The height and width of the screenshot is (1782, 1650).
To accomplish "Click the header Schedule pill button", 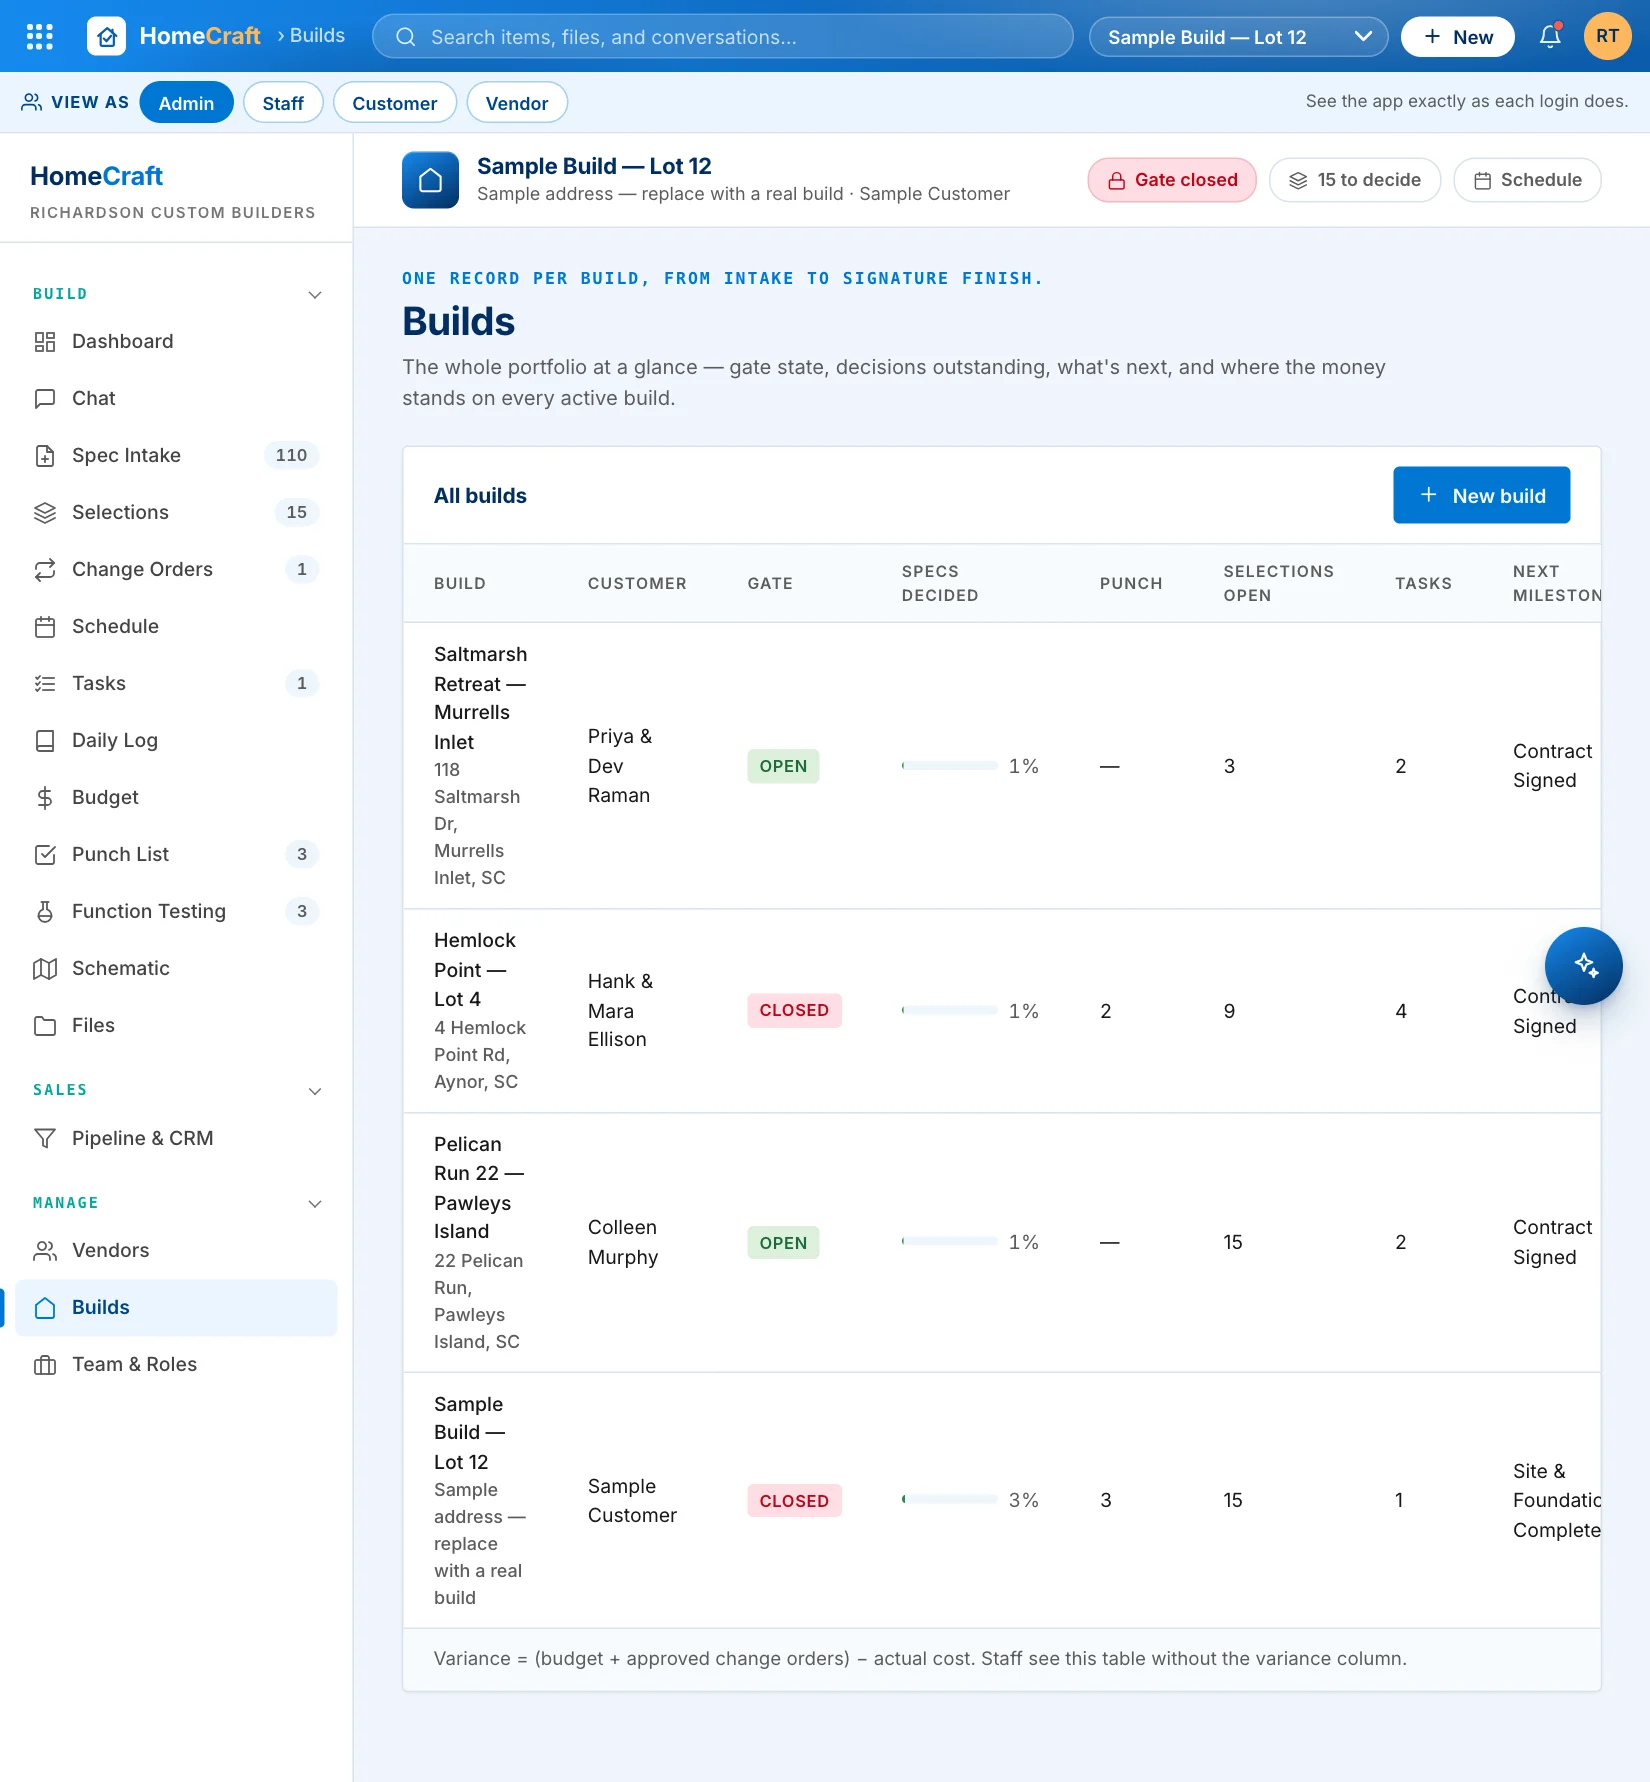I will click(1527, 180).
